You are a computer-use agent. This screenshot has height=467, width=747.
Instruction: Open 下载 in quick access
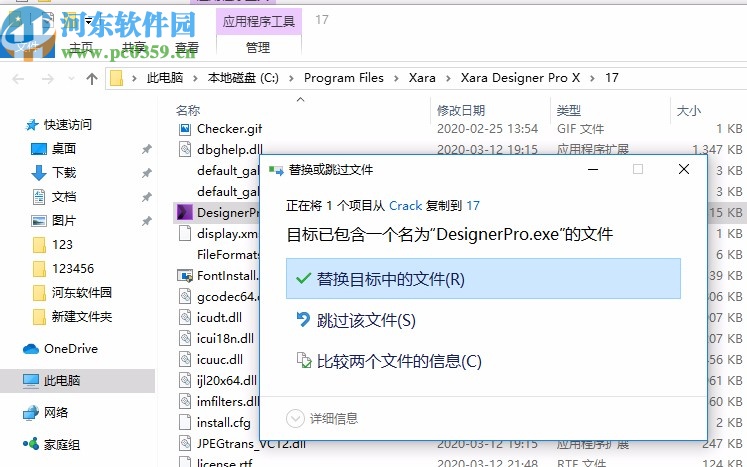click(63, 173)
